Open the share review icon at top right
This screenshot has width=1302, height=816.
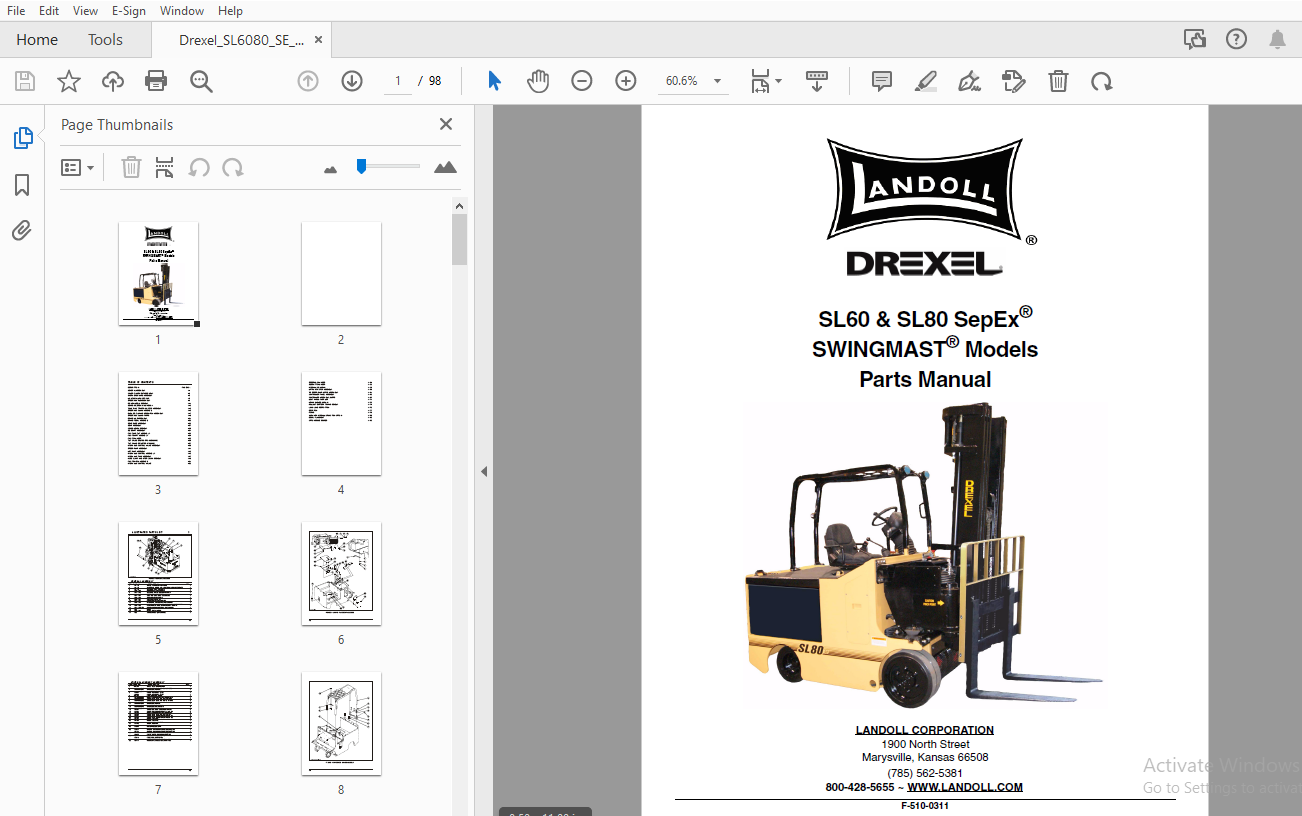tap(1194, 39)
